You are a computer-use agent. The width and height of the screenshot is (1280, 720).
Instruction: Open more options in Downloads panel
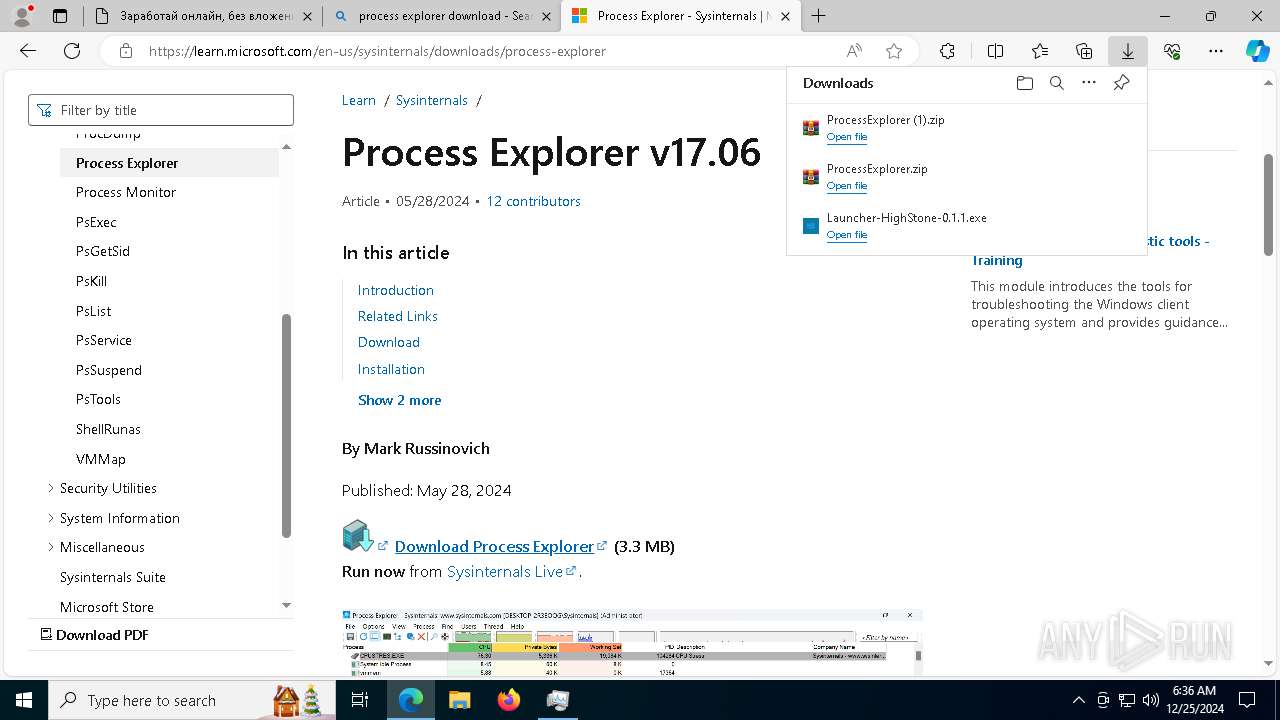pyautogui.click(x=1089, y=83)
